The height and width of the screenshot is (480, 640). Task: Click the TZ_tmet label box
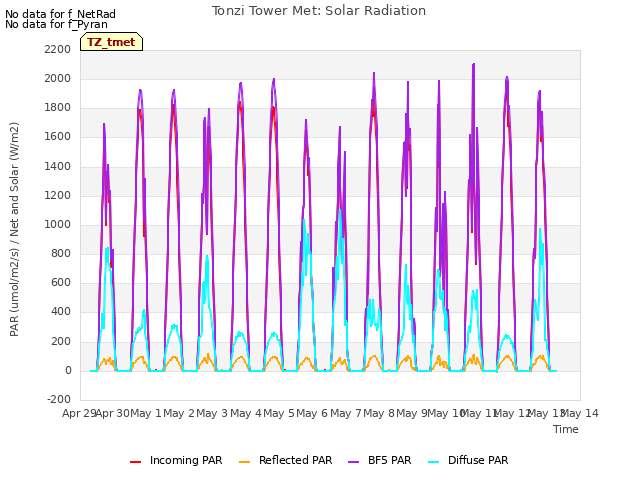[x=111, y=42]
